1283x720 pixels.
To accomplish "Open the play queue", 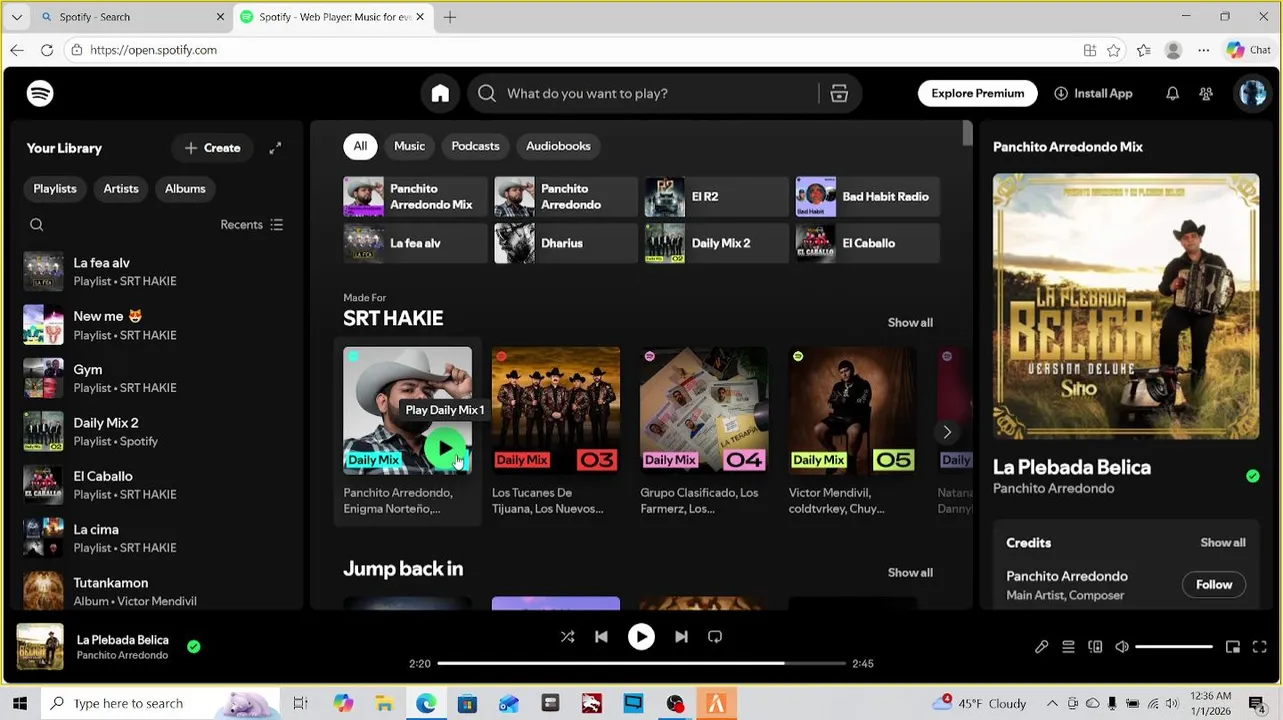I will click(1068, 647).
